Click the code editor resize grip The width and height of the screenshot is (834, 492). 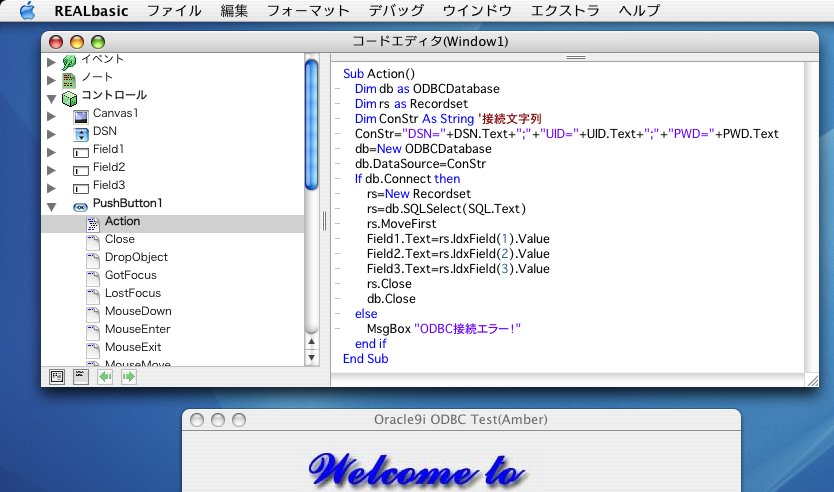[812, 380]
